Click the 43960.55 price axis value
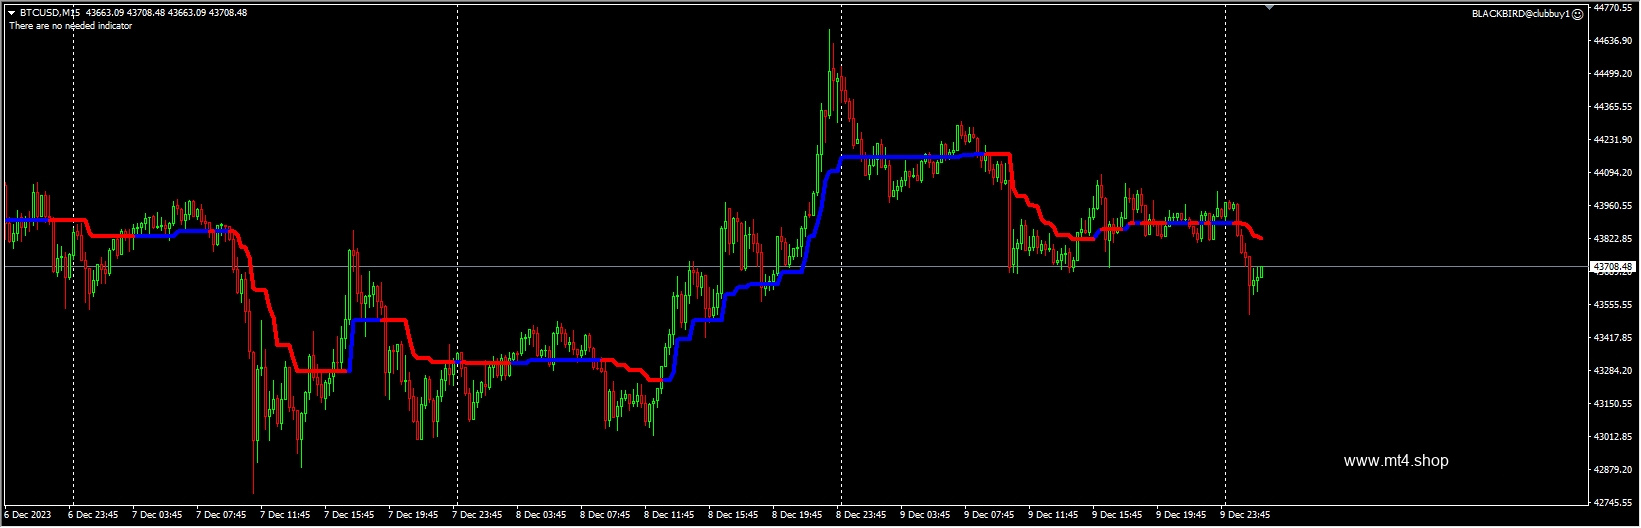 click(1612, 206)
